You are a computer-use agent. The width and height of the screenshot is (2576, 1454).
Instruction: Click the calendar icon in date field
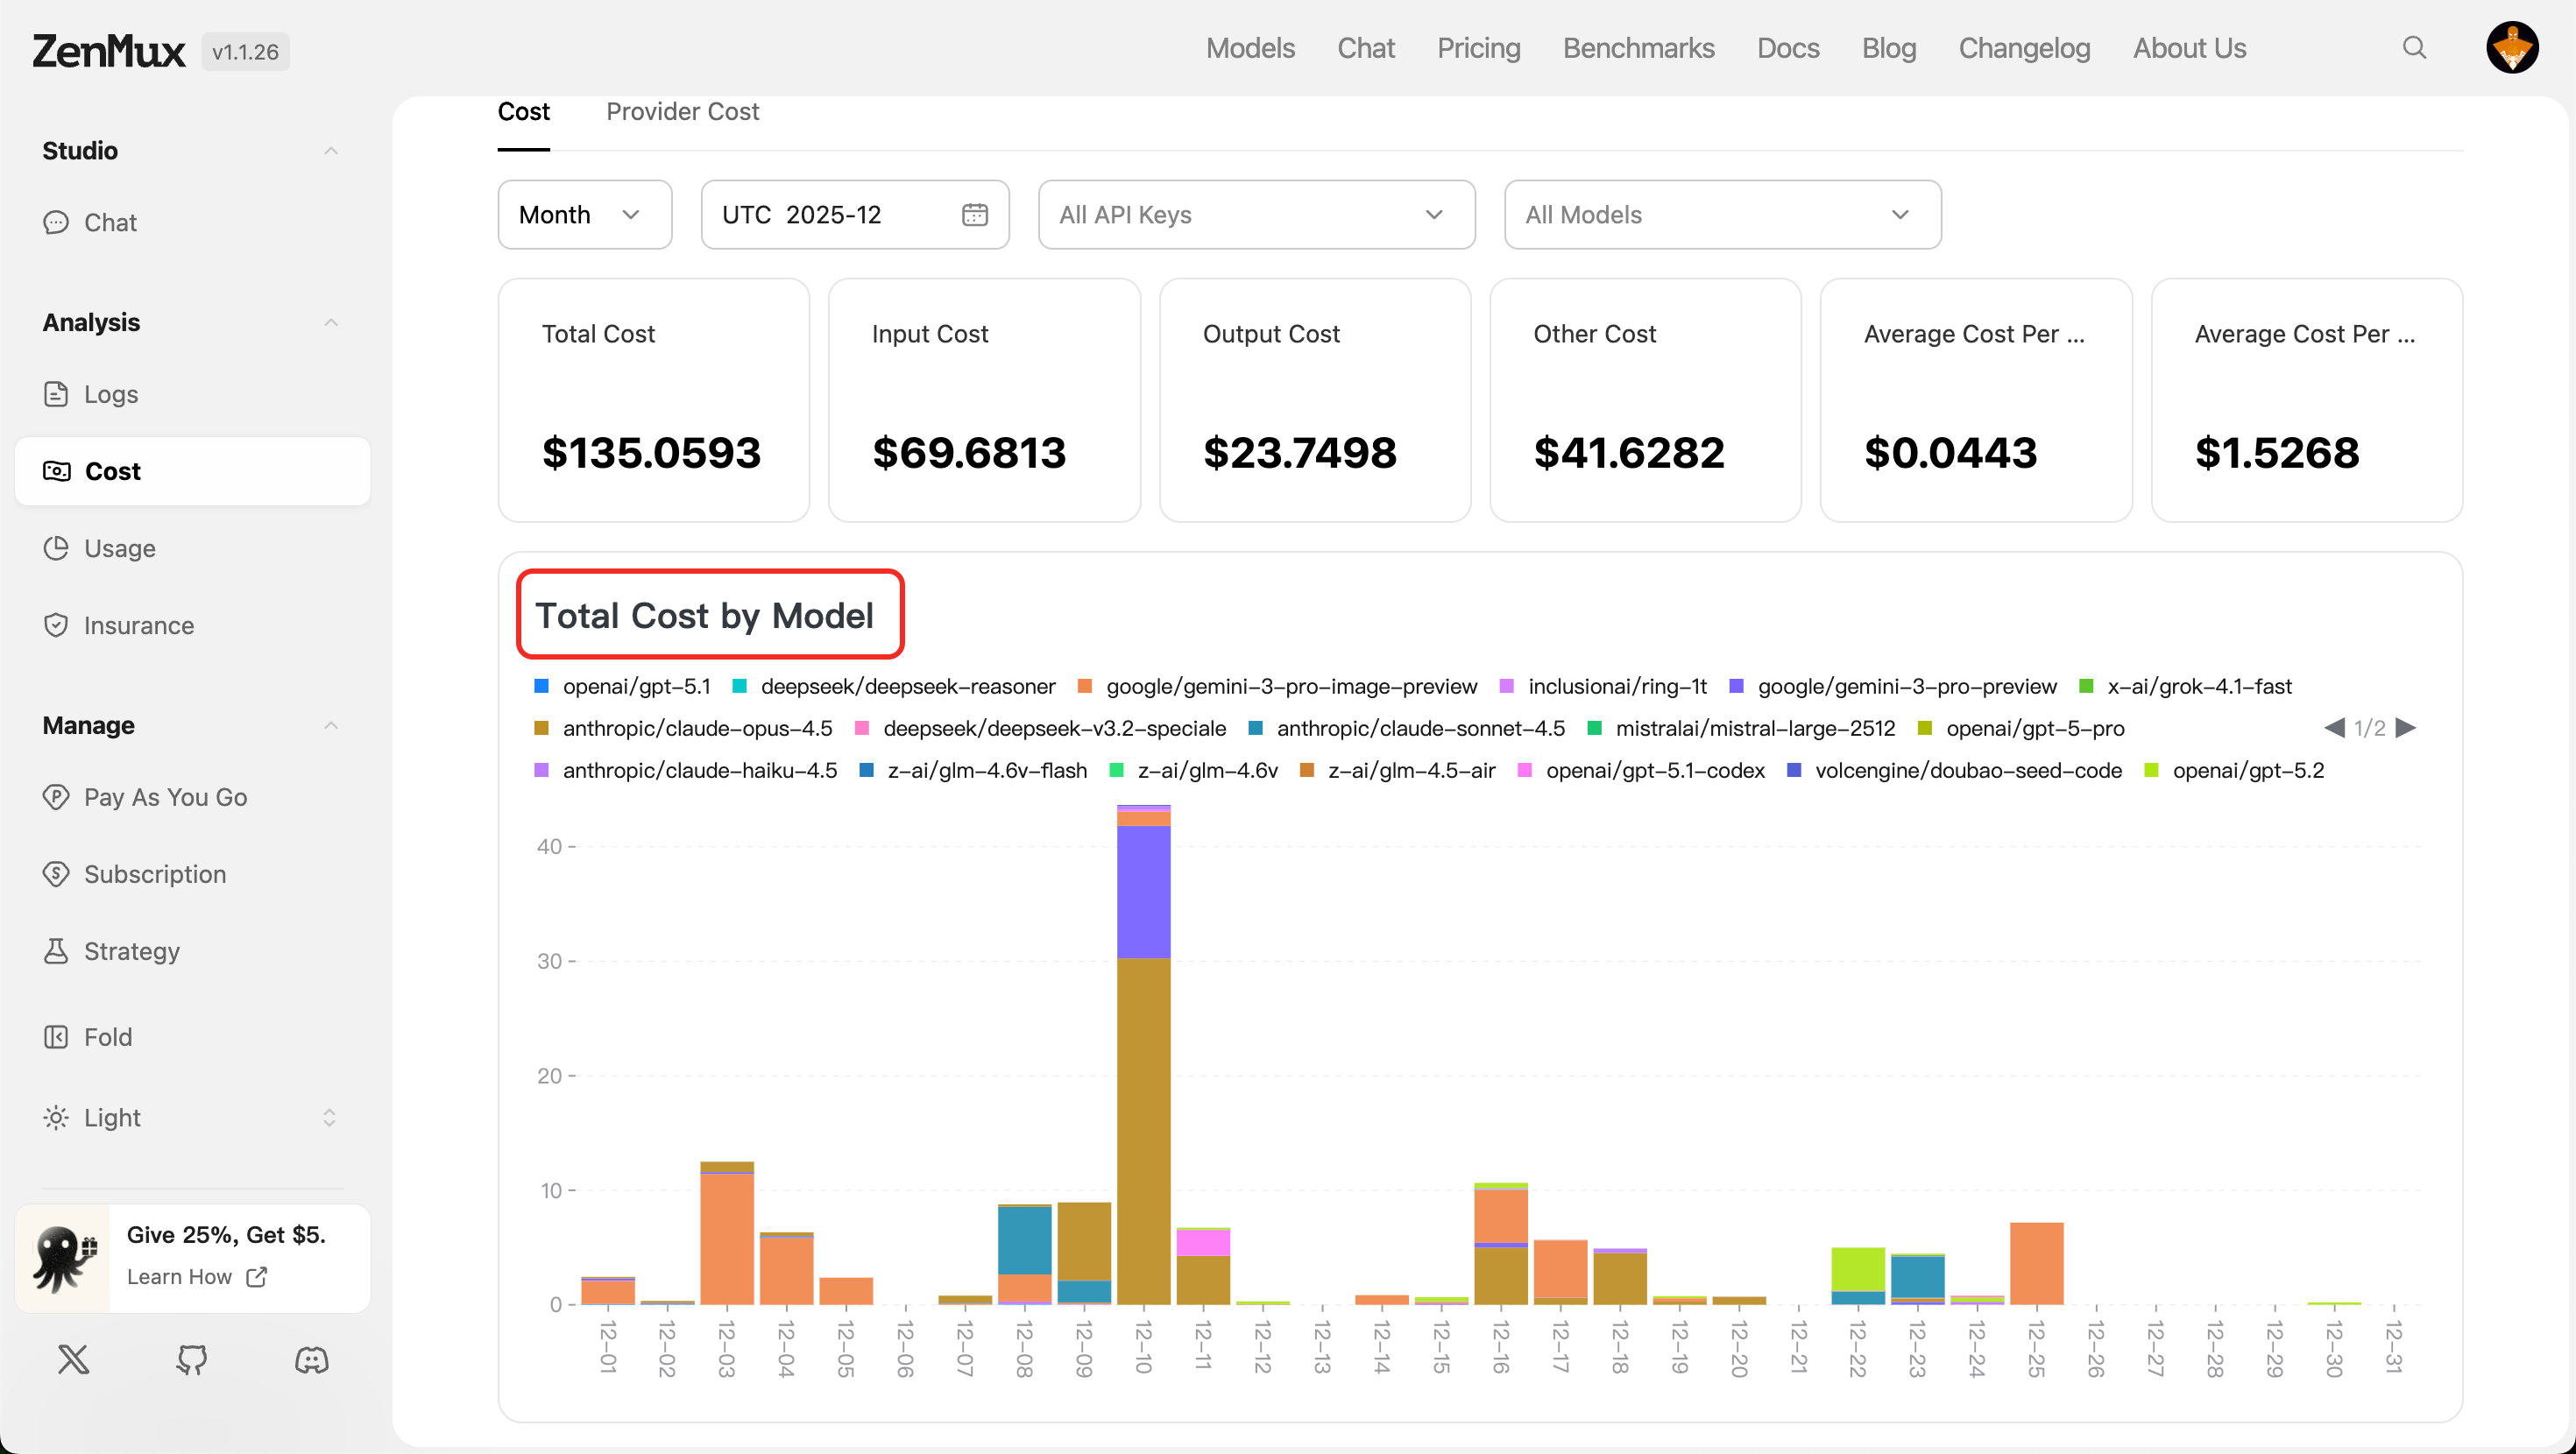point(974,215)
